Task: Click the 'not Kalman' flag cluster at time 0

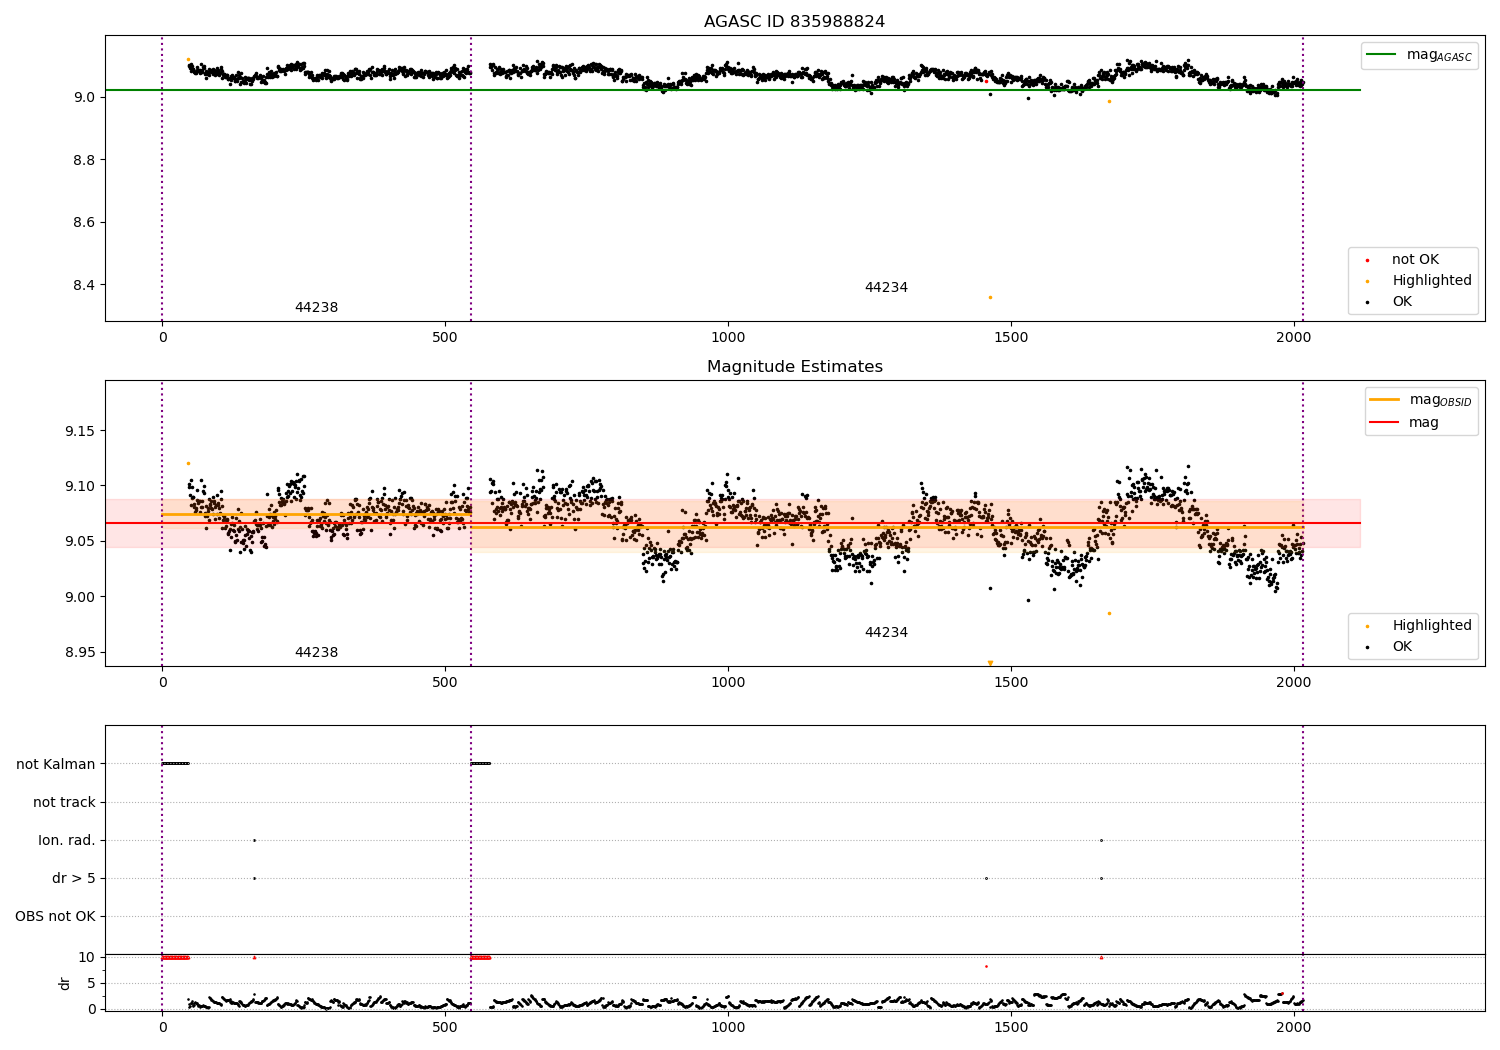Action: [175, 764]
